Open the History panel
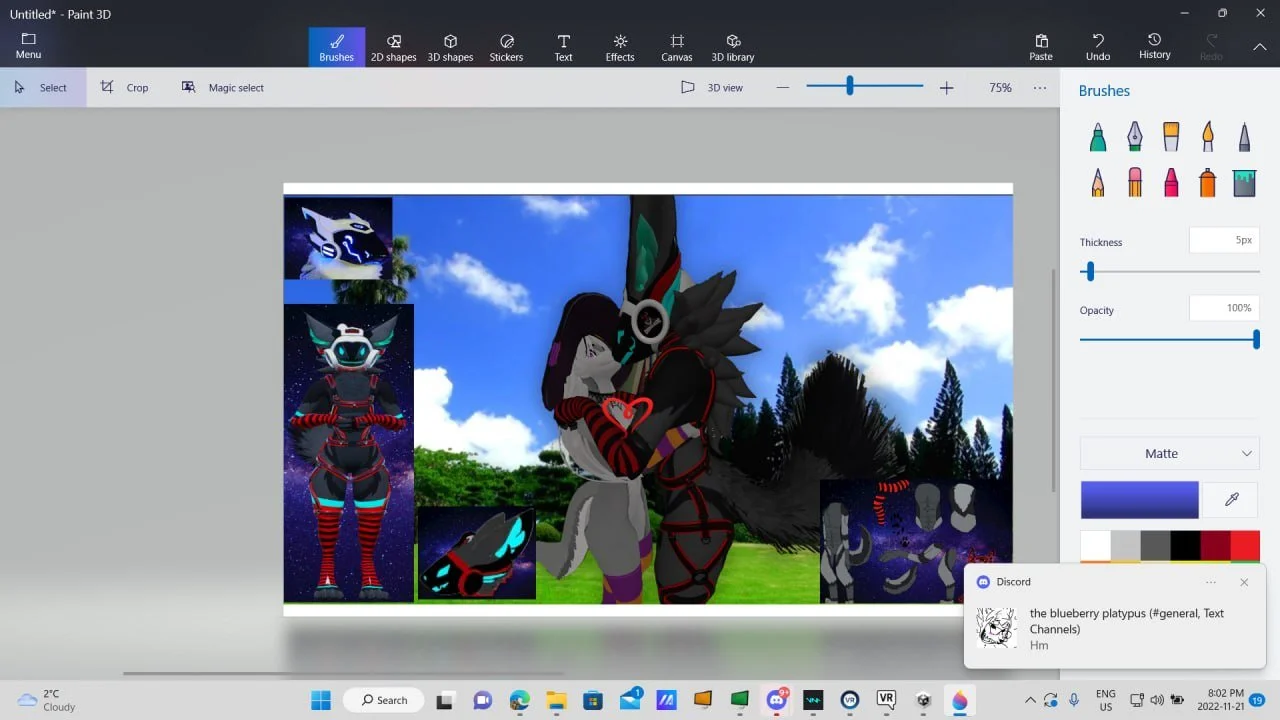Screen dimensions: 1280x720 (x=1154, y=46)
